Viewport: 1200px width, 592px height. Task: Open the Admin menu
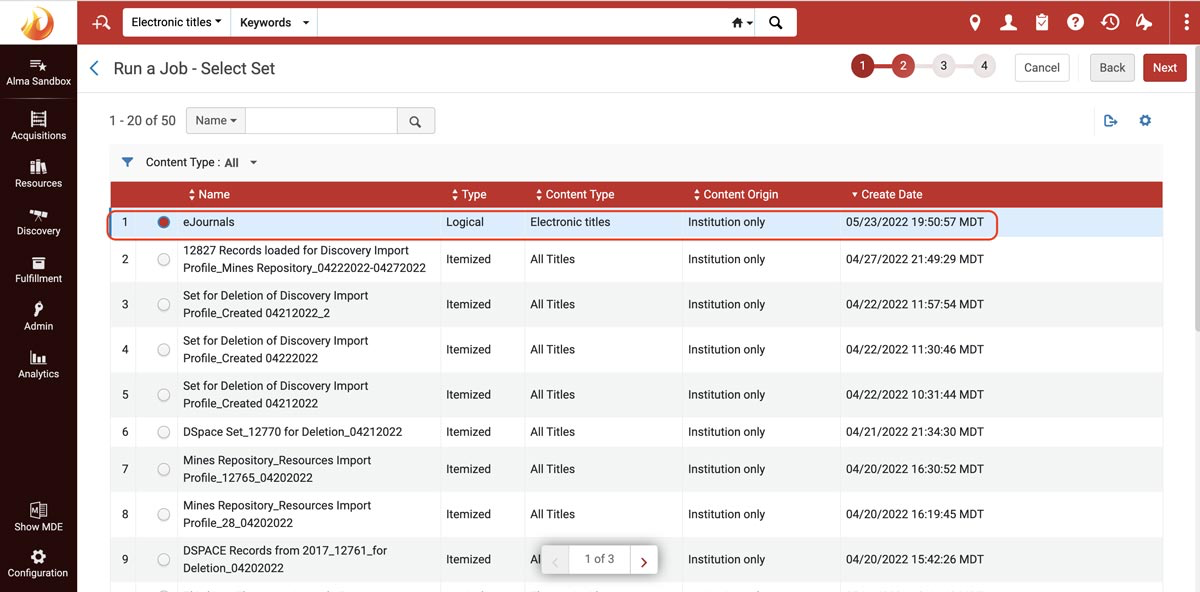[38, 317]
